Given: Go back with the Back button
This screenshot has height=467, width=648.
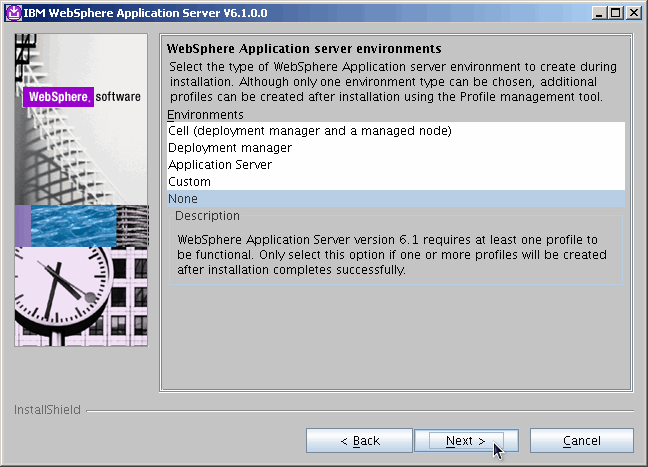Looking at the screenshot, I should point(359,441).
